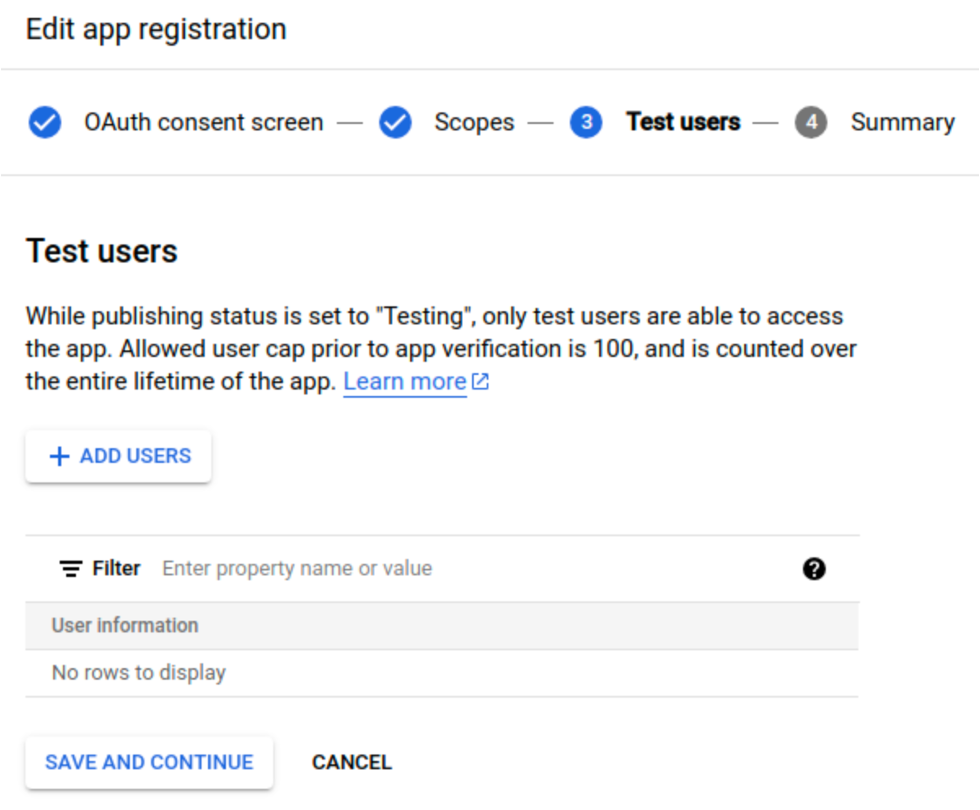980x810 pixels.
Task: Select the step 4 circle icon
Action: pyautogui.click(x=811, y=122)
